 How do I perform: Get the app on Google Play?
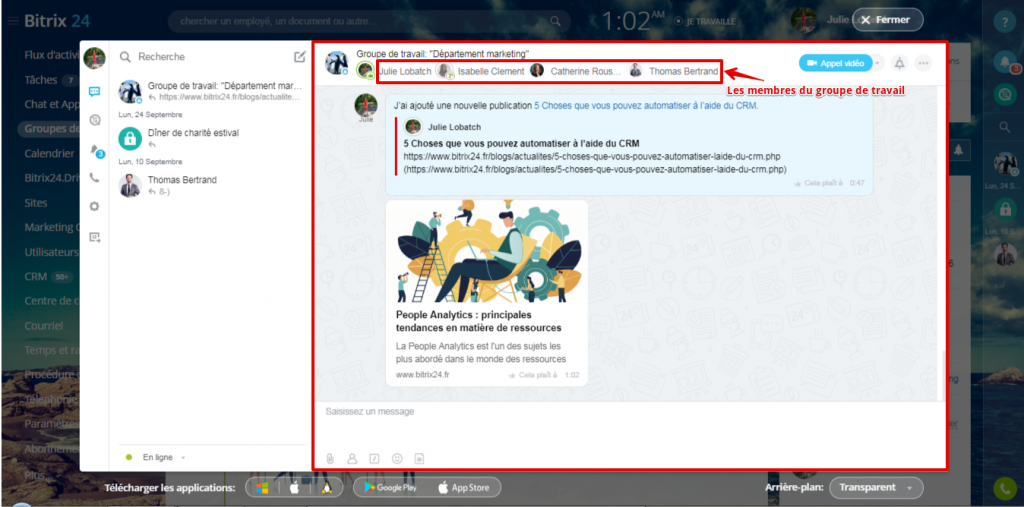(x=390, y=487)
